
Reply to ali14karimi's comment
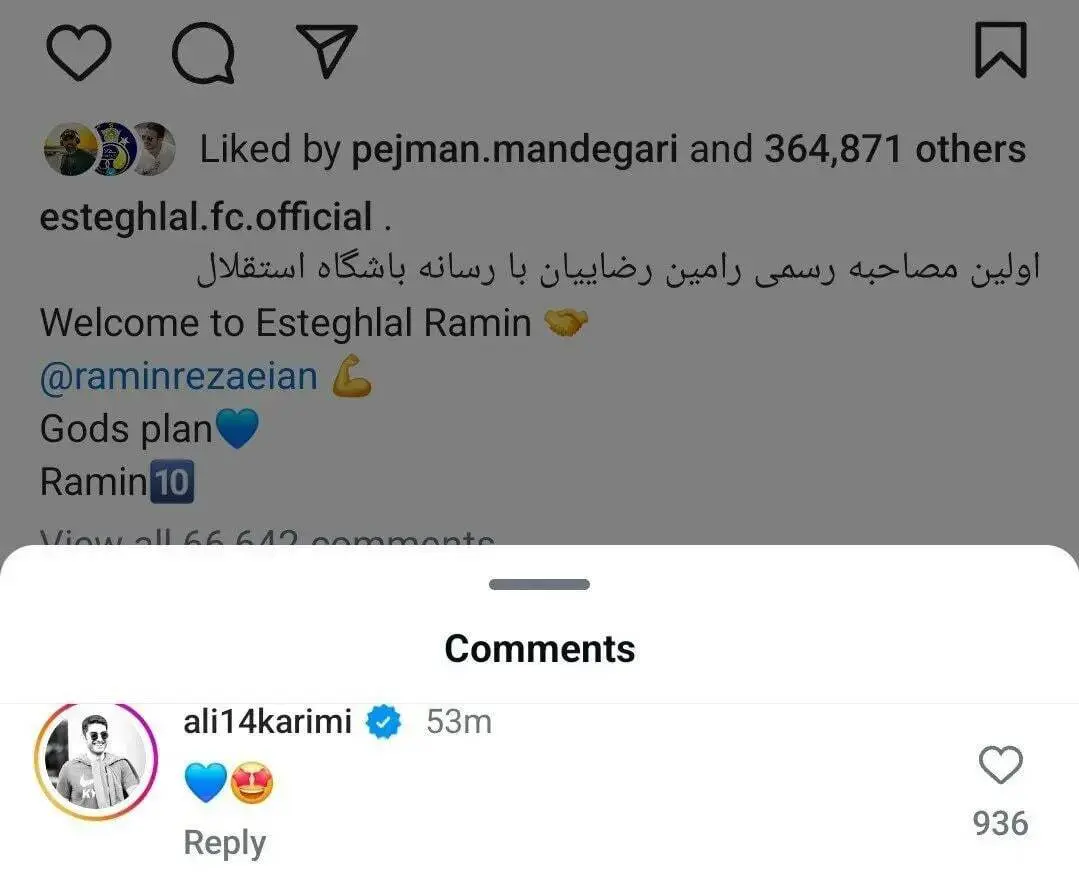point(224,843)
